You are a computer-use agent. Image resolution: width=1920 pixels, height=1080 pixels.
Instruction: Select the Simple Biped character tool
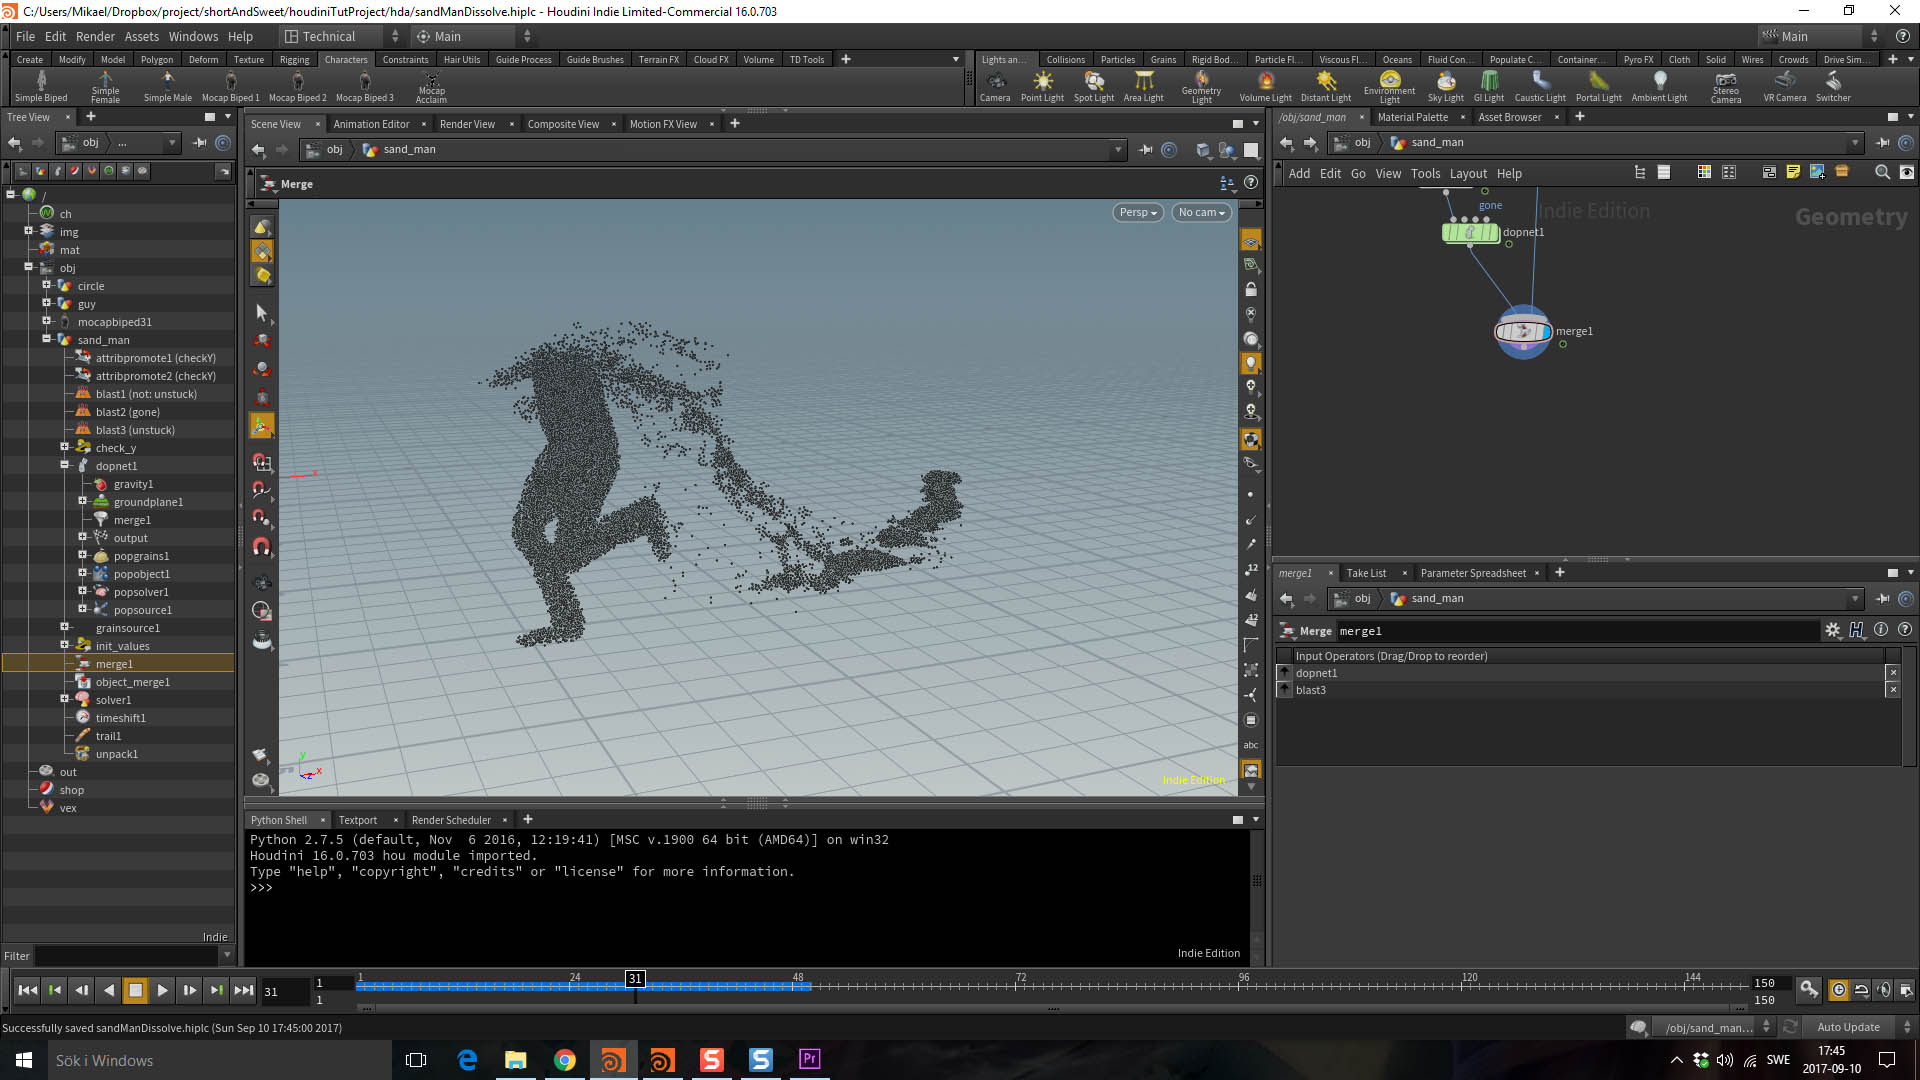coord(41,85)
